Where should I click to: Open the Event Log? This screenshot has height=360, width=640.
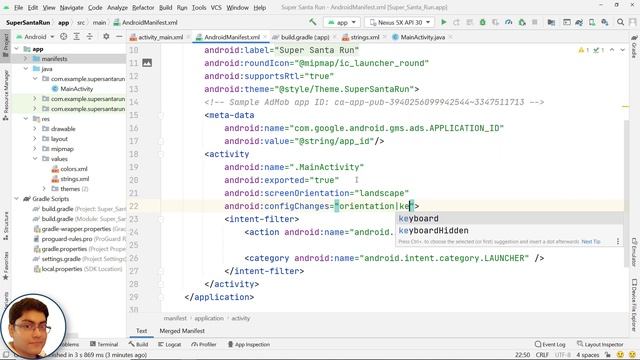[550, 344]
